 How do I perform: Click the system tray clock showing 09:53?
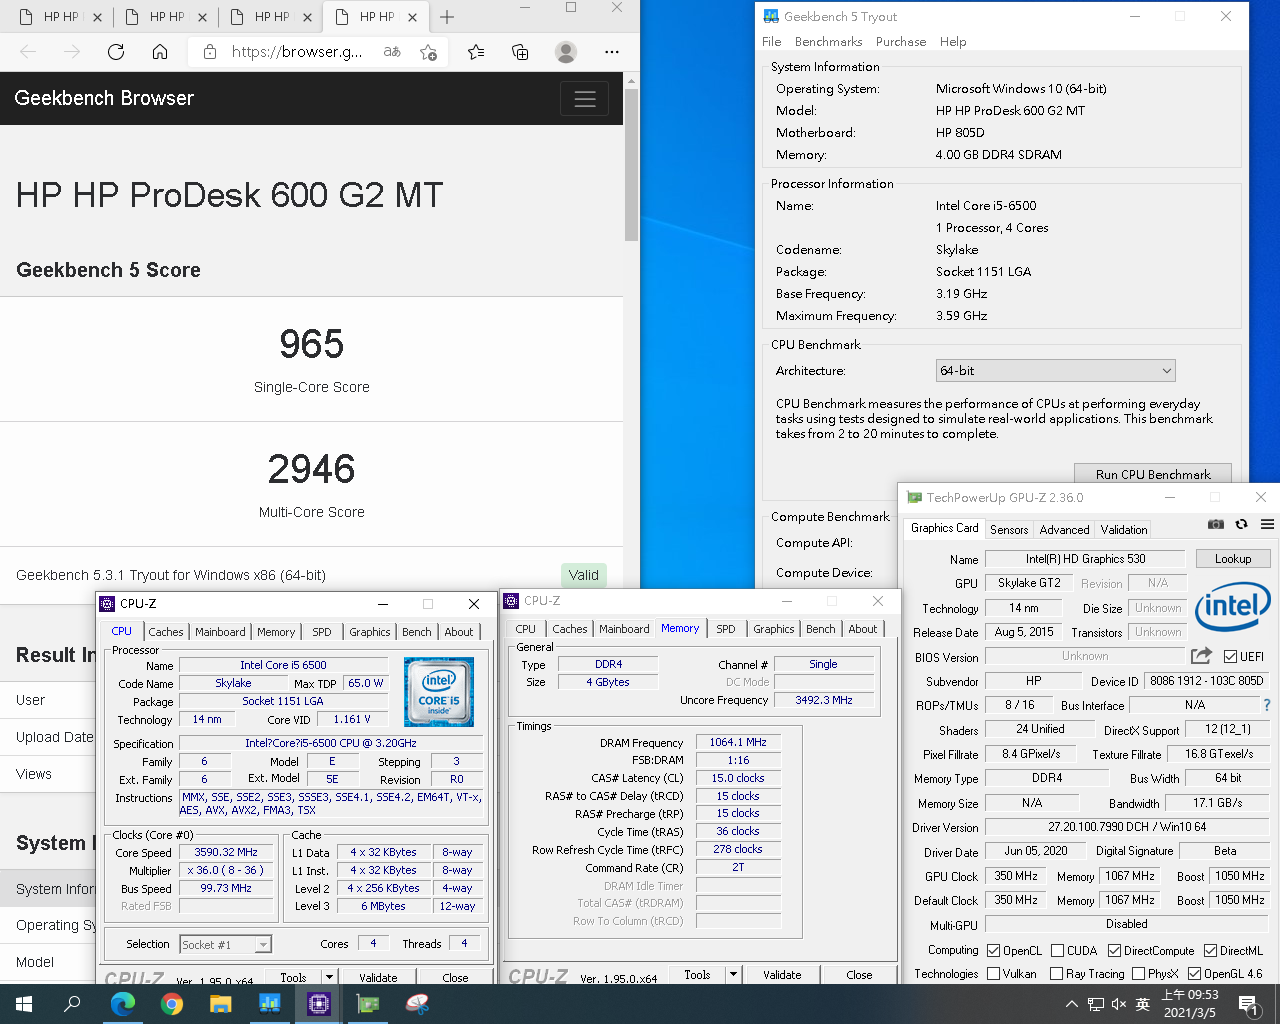point(1190,1004)
